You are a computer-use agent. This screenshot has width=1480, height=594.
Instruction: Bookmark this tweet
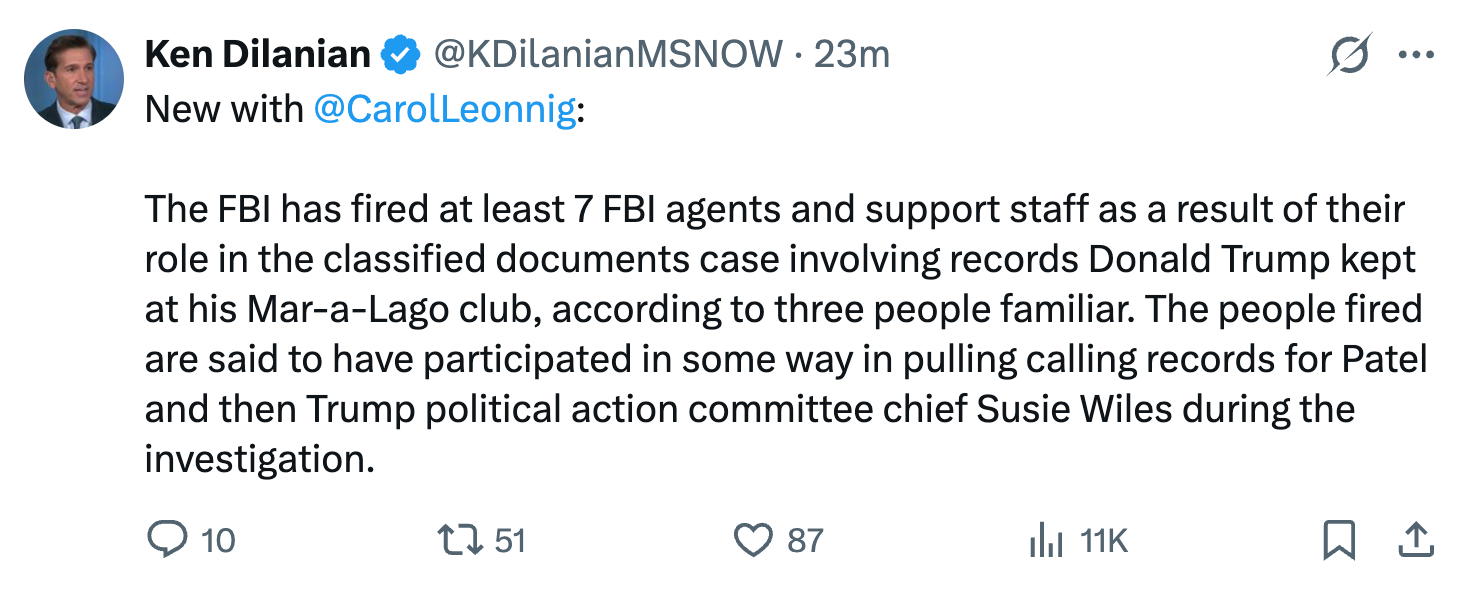click(x=1339, y=540)
